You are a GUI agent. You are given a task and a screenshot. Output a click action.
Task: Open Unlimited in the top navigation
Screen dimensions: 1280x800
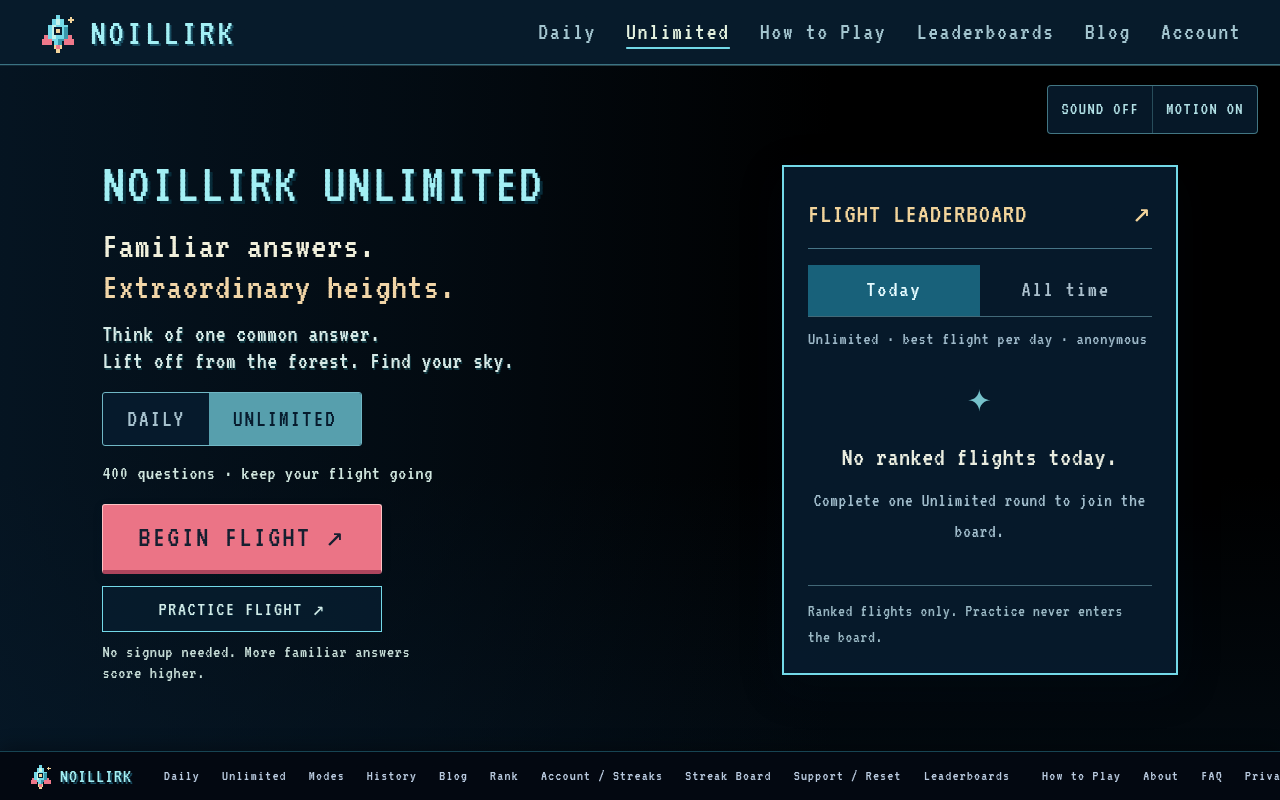(x=678, y=33)
